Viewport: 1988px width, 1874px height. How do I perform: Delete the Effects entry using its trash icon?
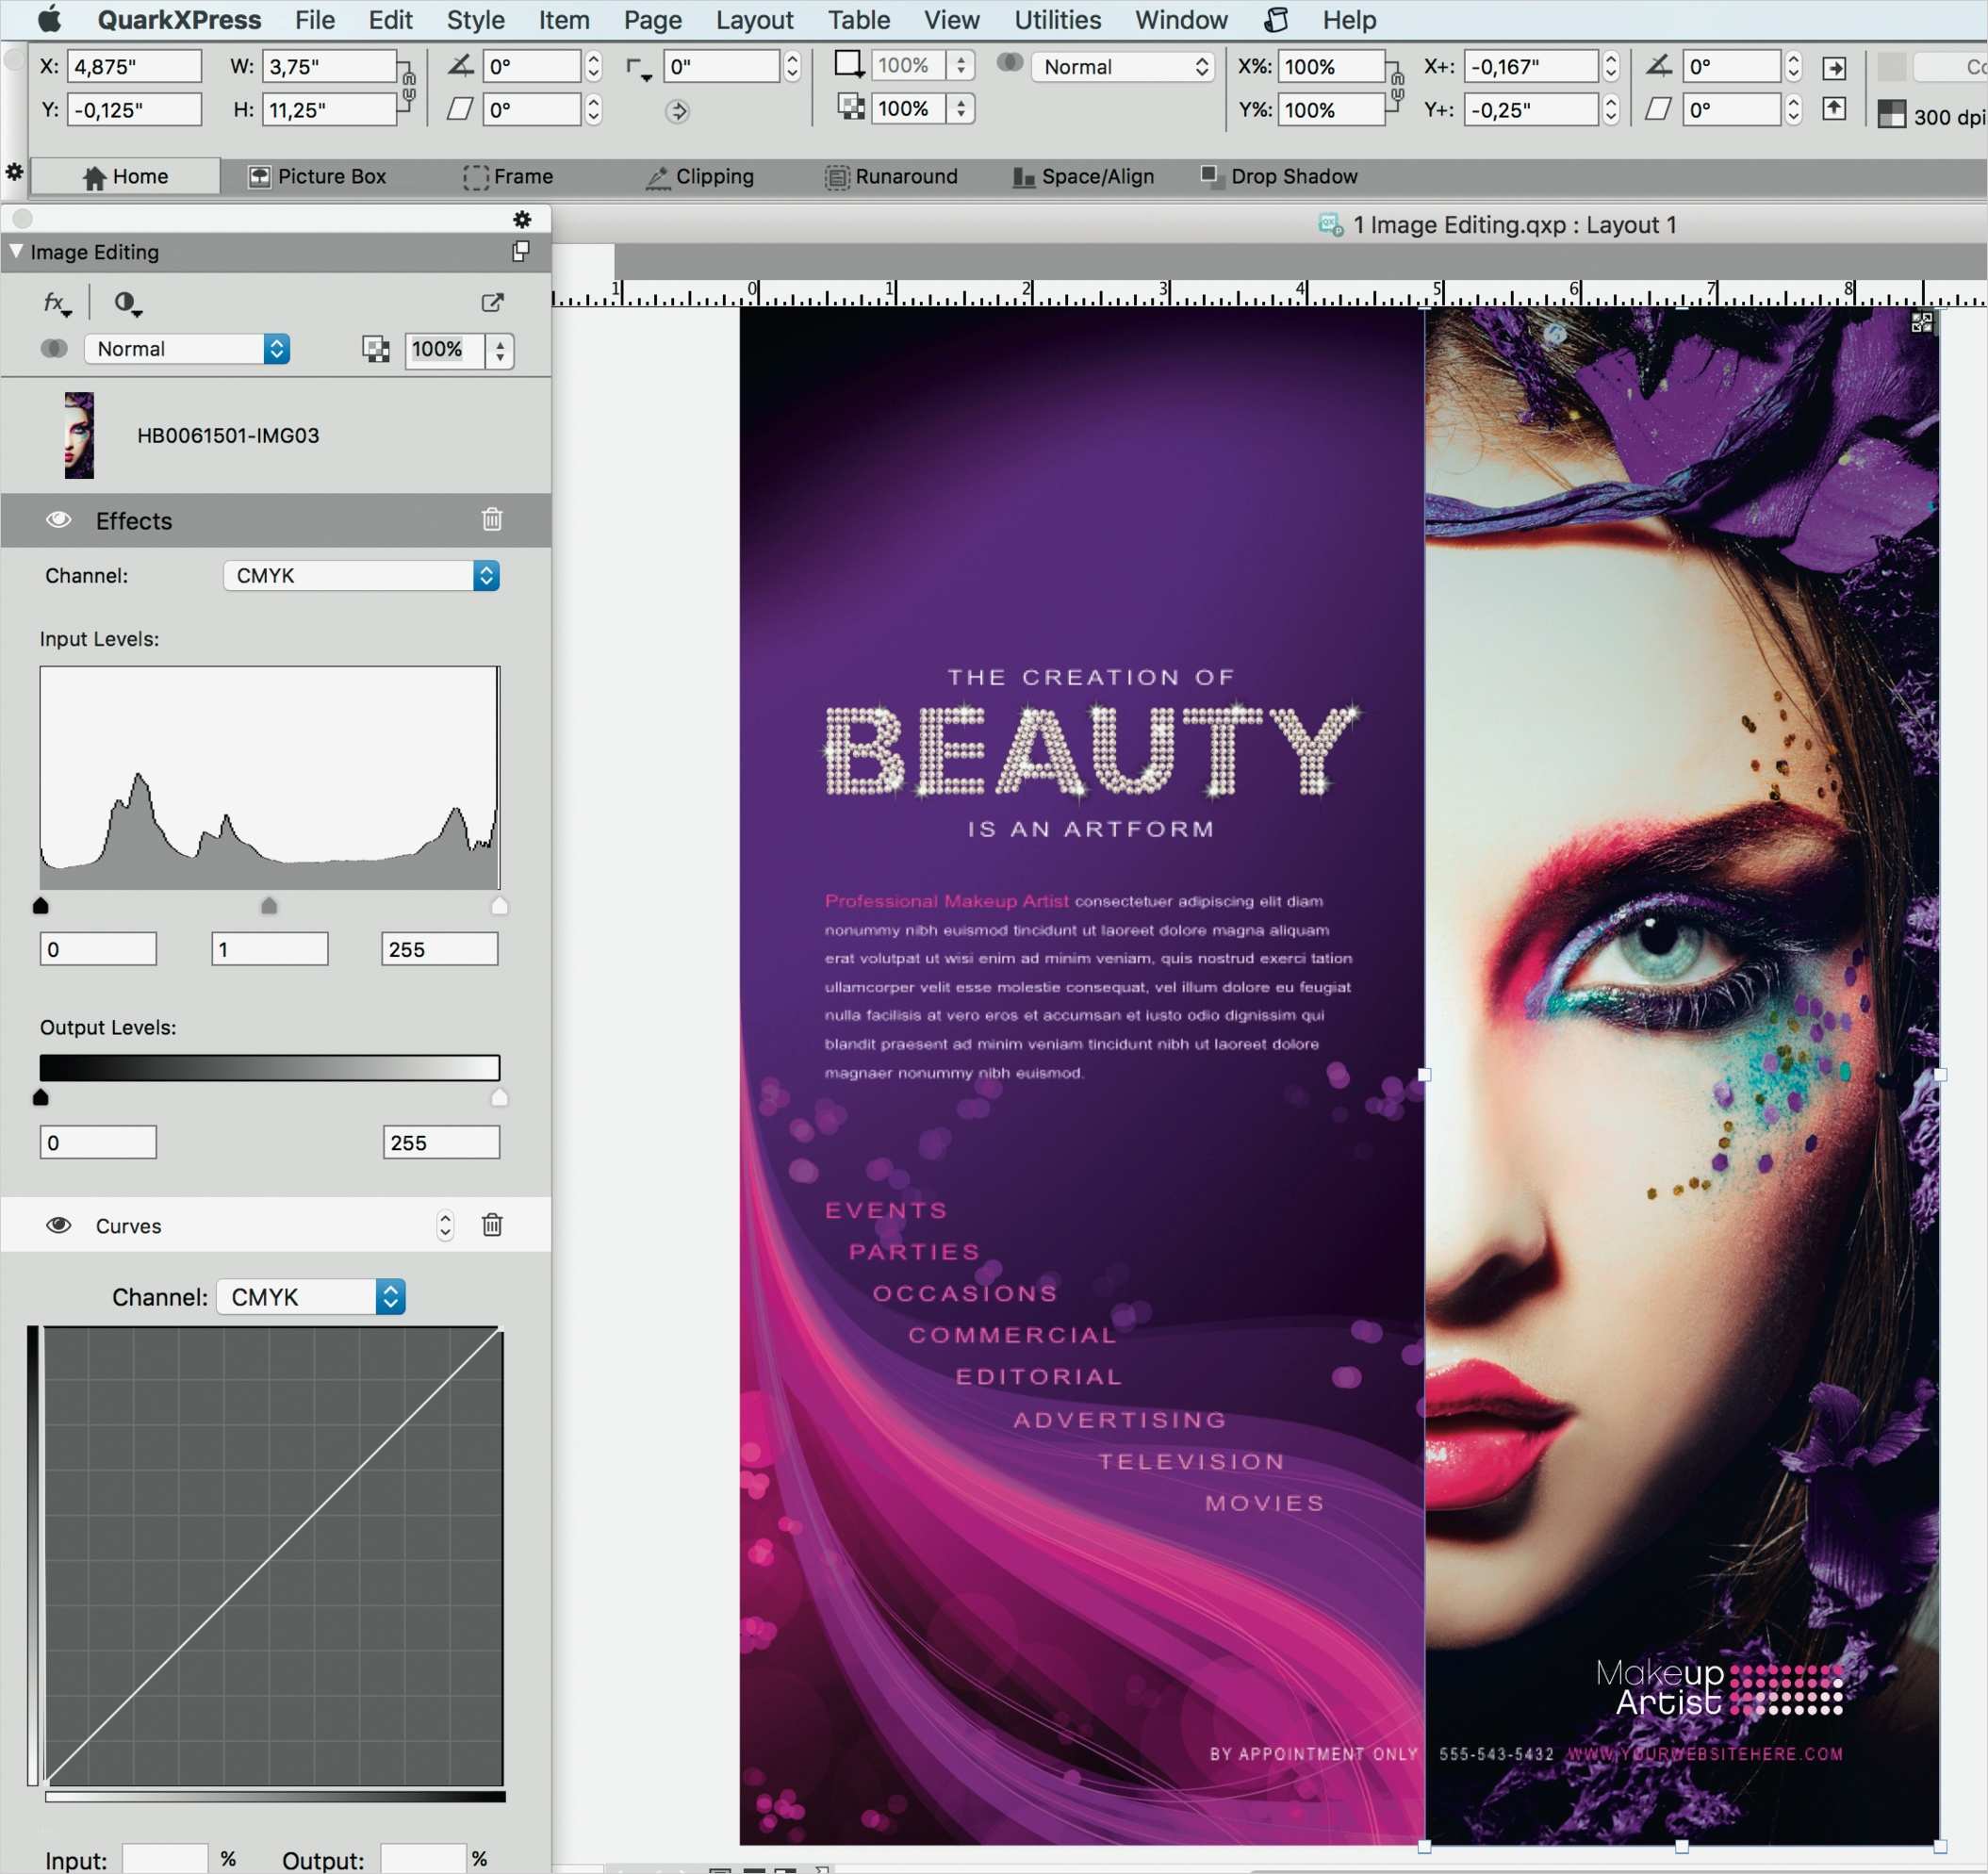[x=491, y=520]
